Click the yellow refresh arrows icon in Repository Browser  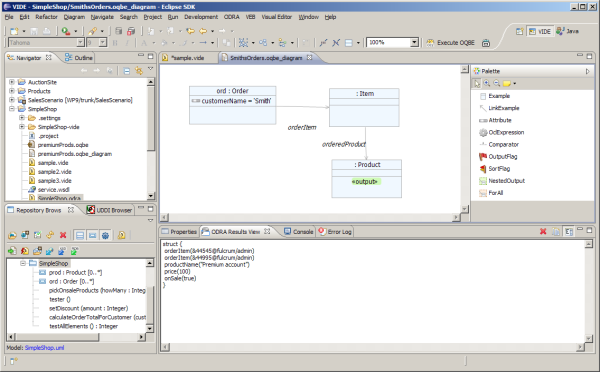pos(50,235)
